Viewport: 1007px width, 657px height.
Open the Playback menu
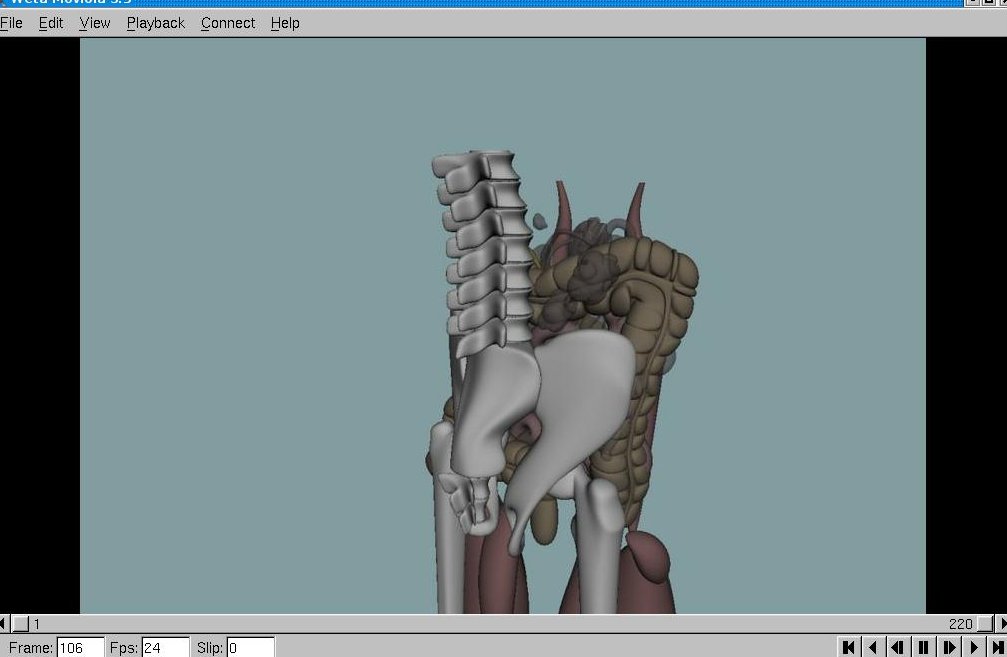point(155,23)
